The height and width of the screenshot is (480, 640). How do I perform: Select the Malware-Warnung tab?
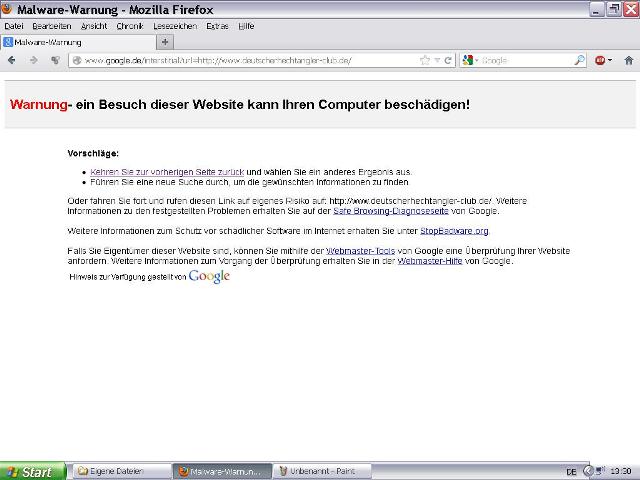coord(78,42)
